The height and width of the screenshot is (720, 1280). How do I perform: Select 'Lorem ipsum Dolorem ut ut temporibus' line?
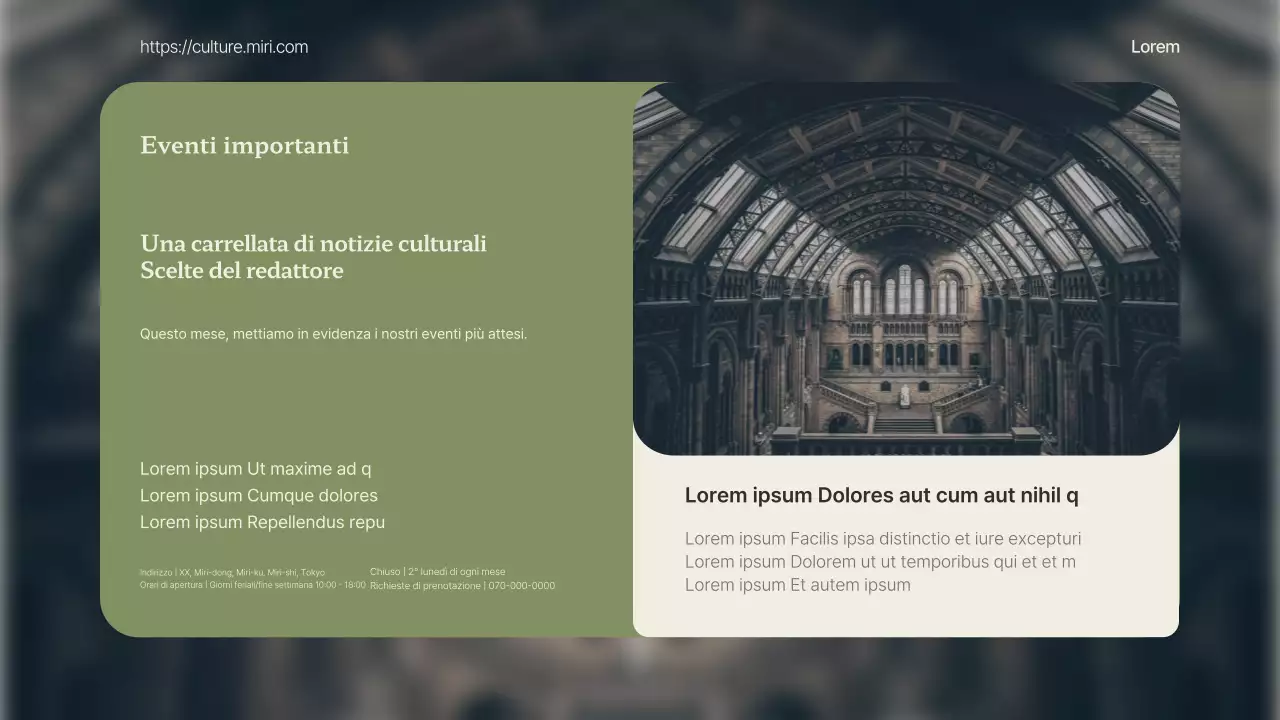click(880, 562)
